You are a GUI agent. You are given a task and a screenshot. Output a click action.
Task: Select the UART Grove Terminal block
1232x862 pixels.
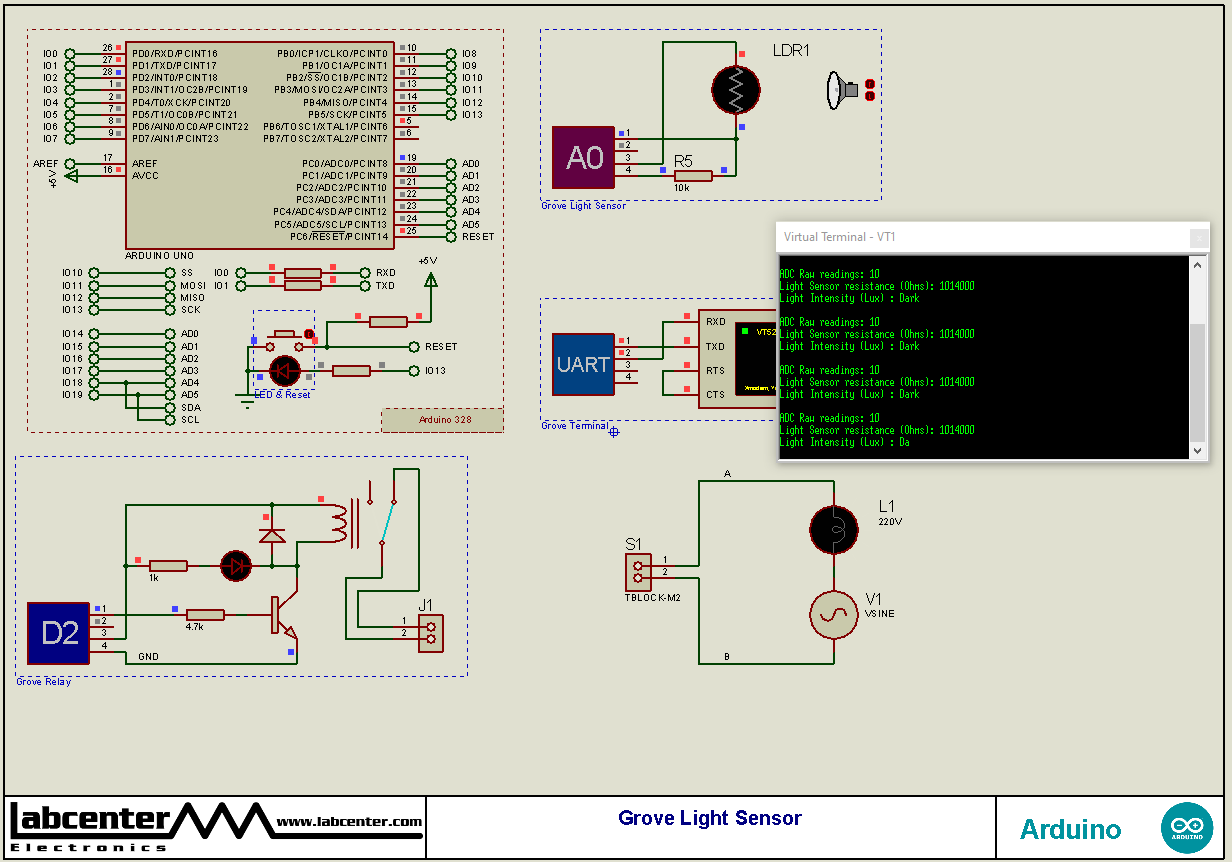coord(583,365)
